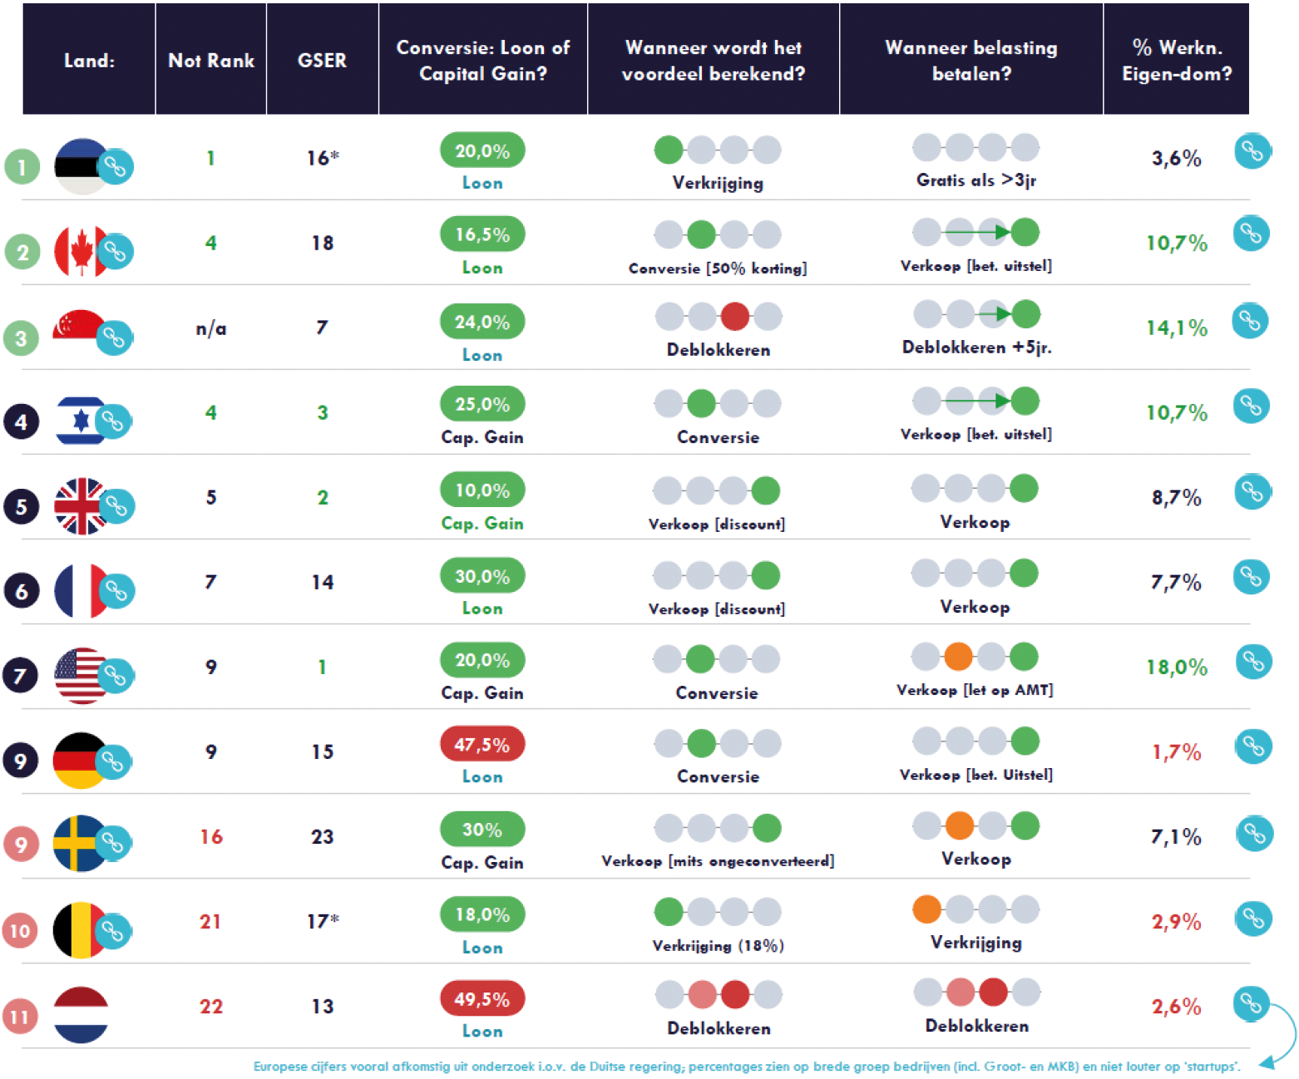
Task: Click the red 47,5% badge for Germany
Action: coord(482,745)
